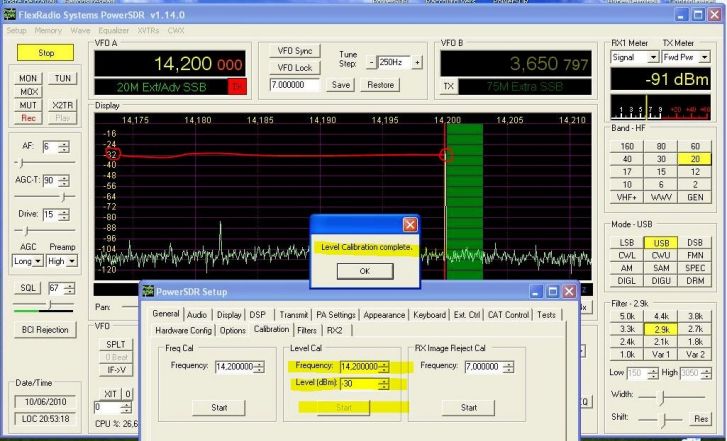Decrease tune step with minus button

[371, 62]
